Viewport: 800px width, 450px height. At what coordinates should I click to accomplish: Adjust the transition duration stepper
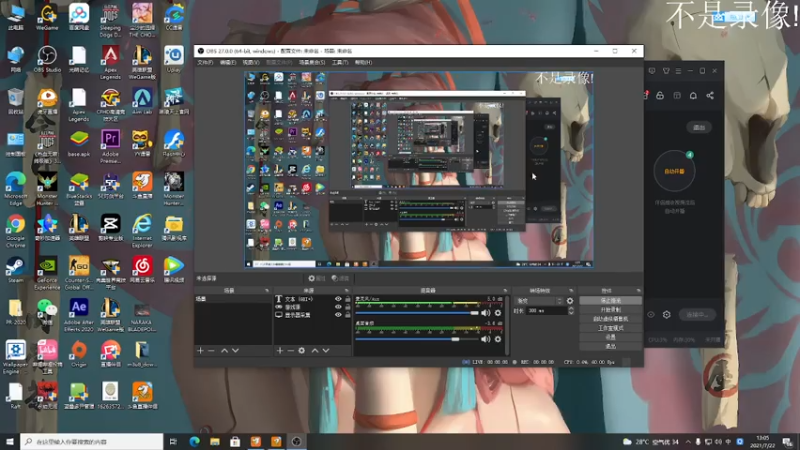coord(571,311)
